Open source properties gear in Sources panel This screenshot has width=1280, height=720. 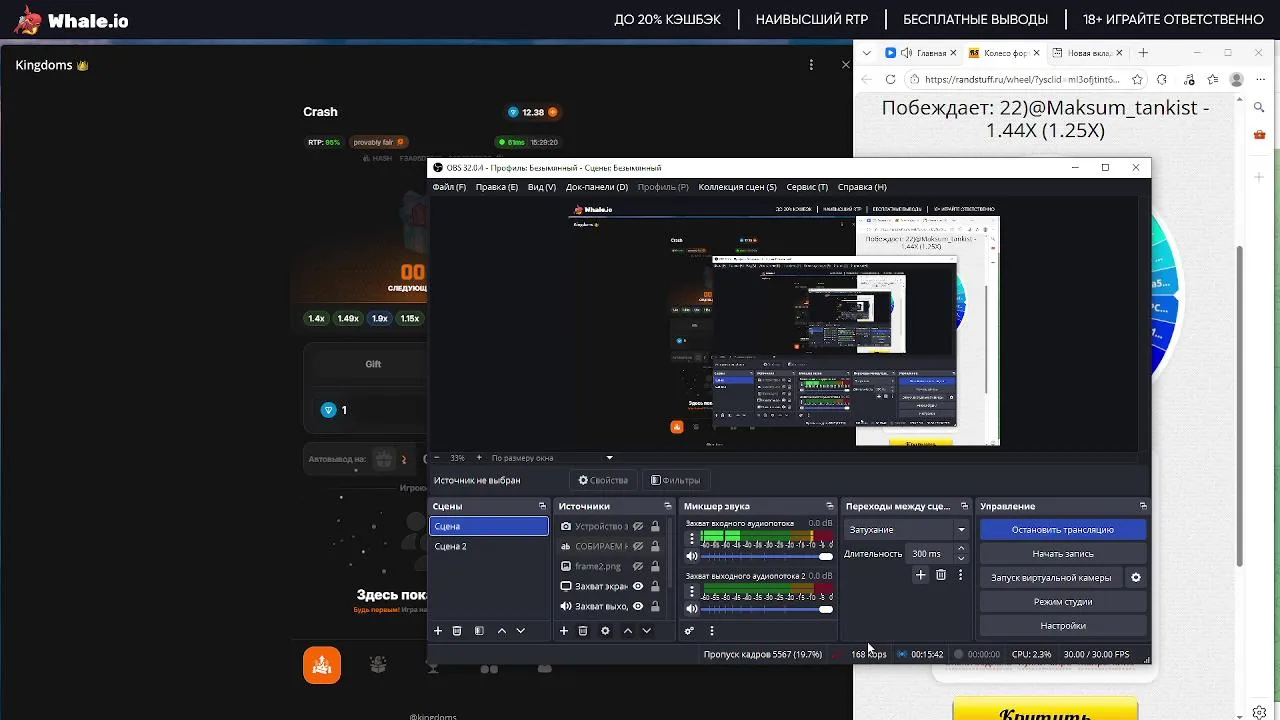point(605,631)
